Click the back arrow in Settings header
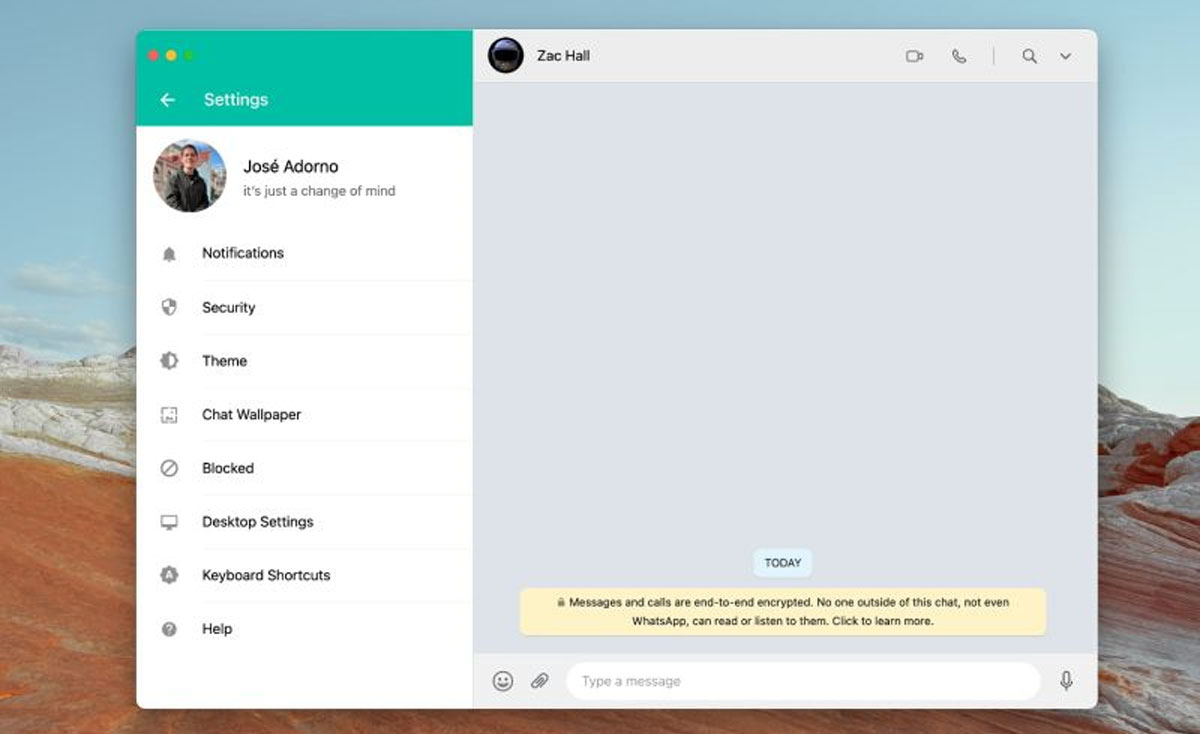1200x734 pixels. (x=167, y=100)
